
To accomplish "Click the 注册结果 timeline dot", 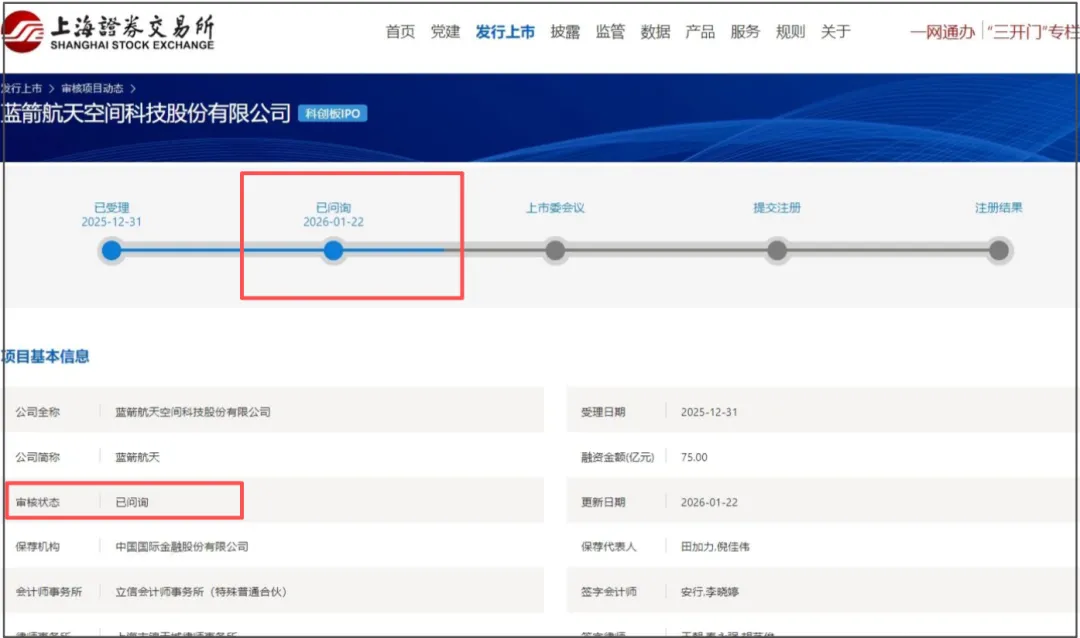I will tap(999, 250).
